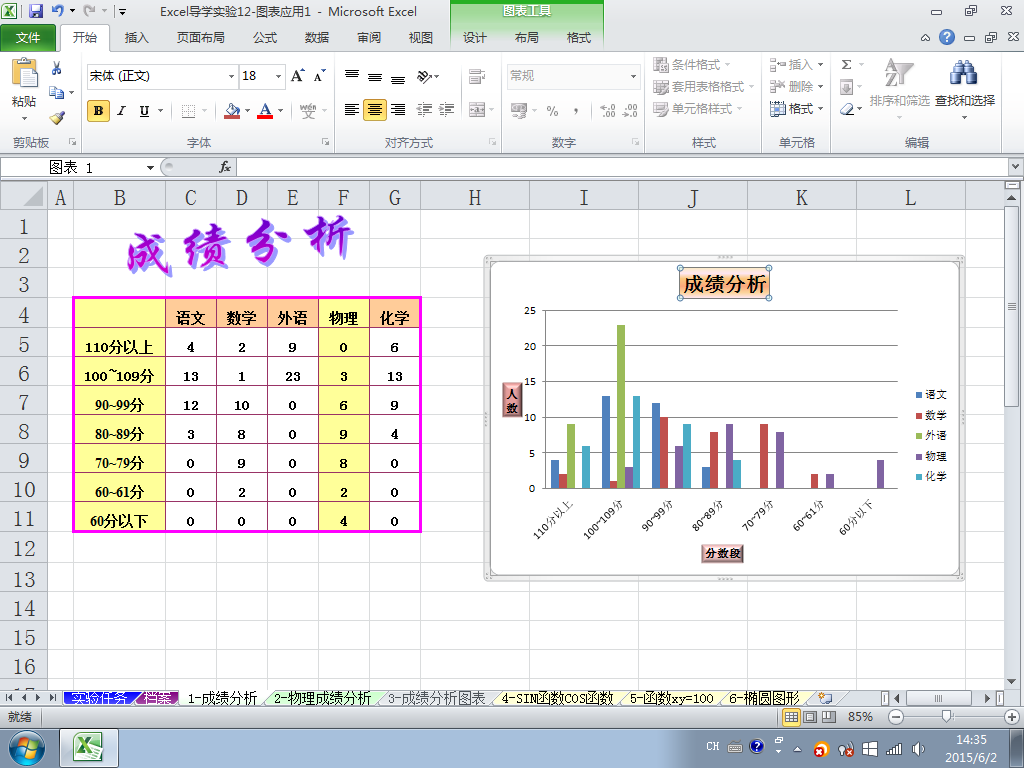The height and width of the screenshot is (768, 1024).
Task: Open the font size dropdown
Action: [x=278, y=76]
